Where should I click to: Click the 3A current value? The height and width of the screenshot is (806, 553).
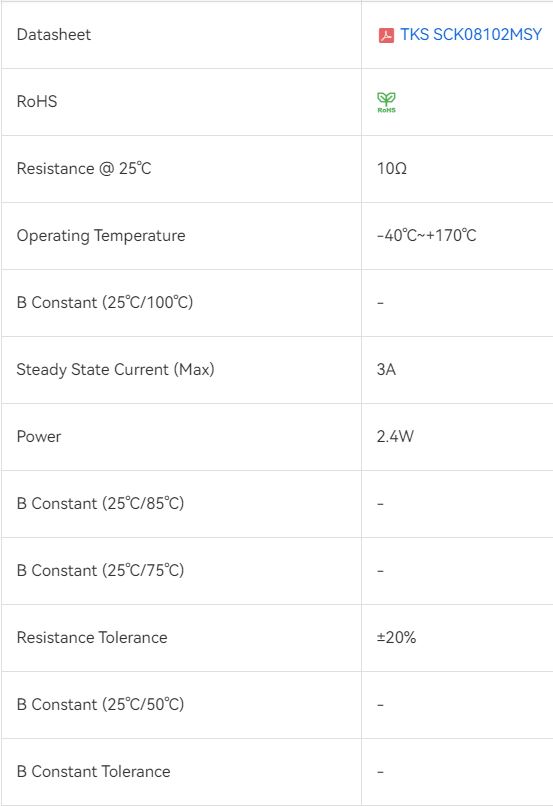pos(386,370)
